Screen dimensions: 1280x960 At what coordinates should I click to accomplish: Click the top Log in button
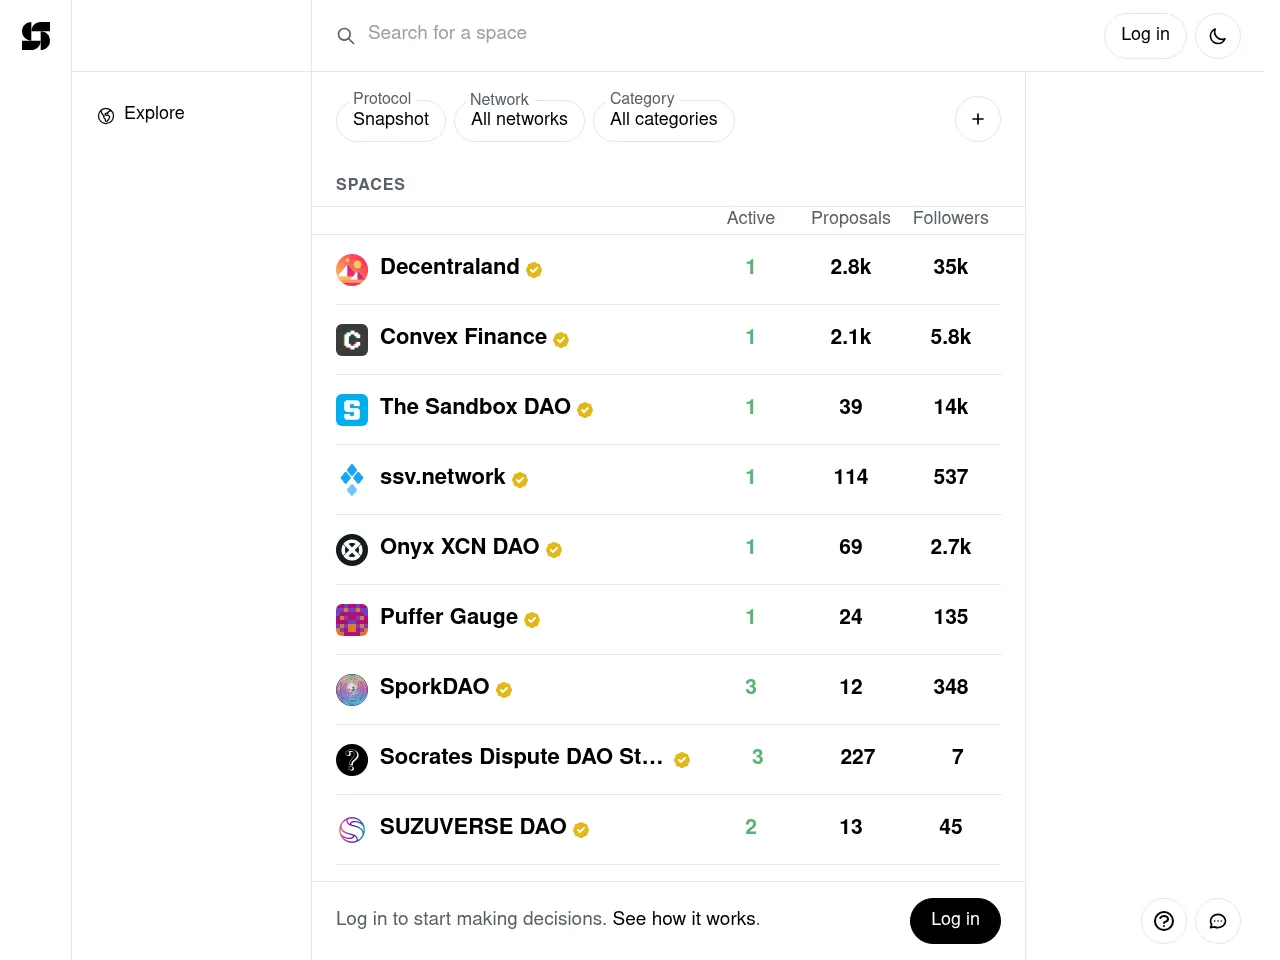click(1145, 35)
